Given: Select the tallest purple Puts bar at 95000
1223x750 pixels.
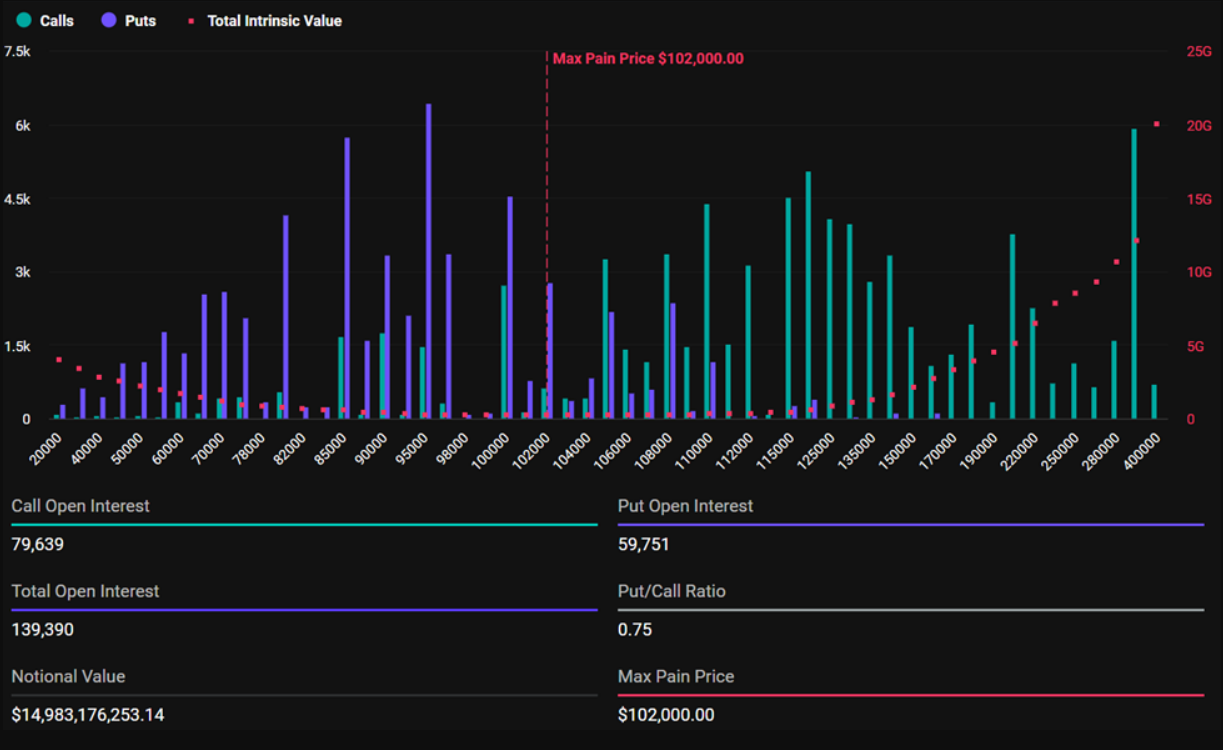Looking at the screenshot, I should point(428,260).
